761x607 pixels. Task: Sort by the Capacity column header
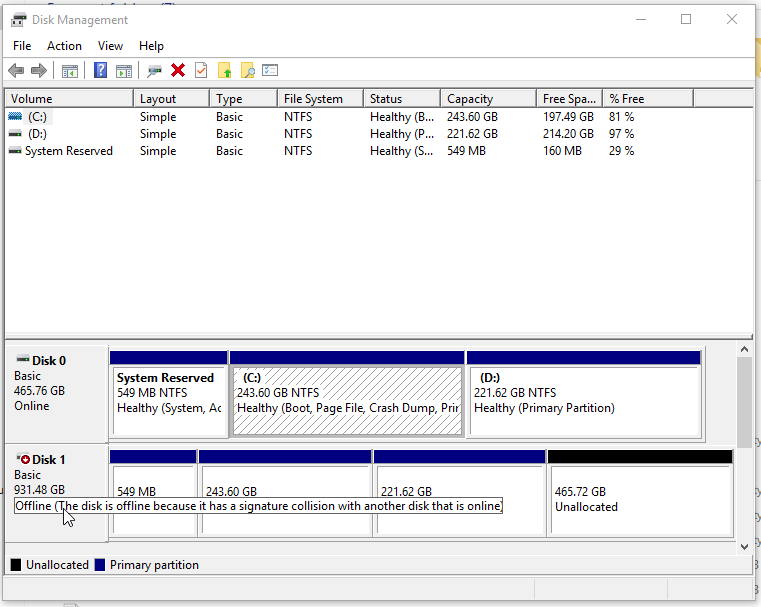pyautogui.click(x=470, y=99)
